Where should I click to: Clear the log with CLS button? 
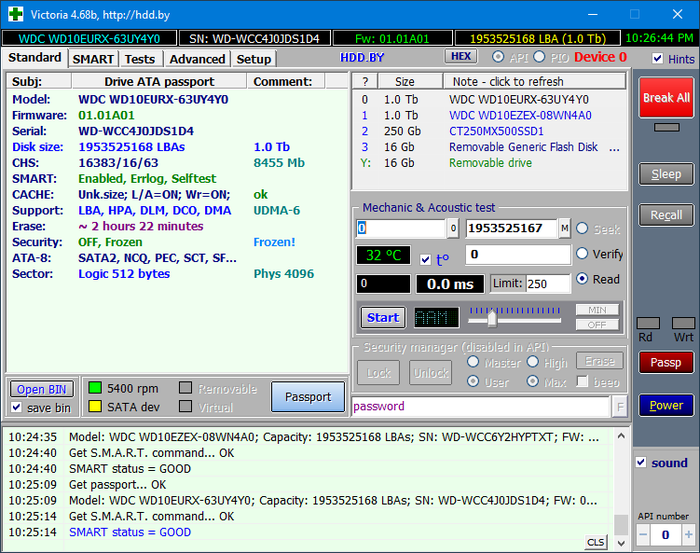pyautogui.click(x=596, y=542)
